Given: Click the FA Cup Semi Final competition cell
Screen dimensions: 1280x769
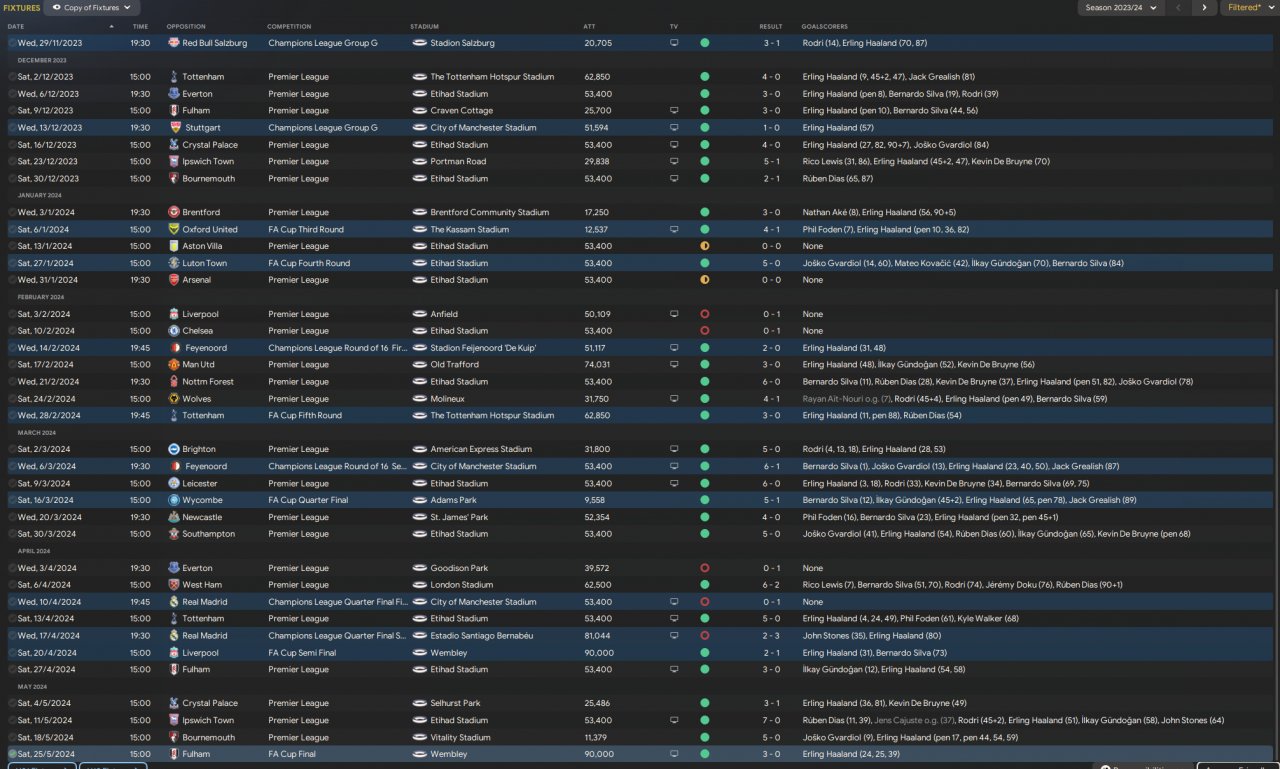Looking at the screenshot, I should 302,653.
